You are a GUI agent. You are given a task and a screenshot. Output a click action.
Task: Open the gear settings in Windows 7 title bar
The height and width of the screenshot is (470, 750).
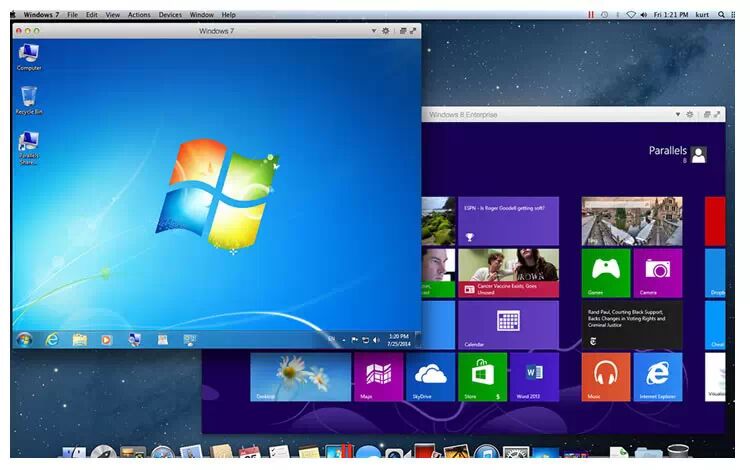click(386, 31)
